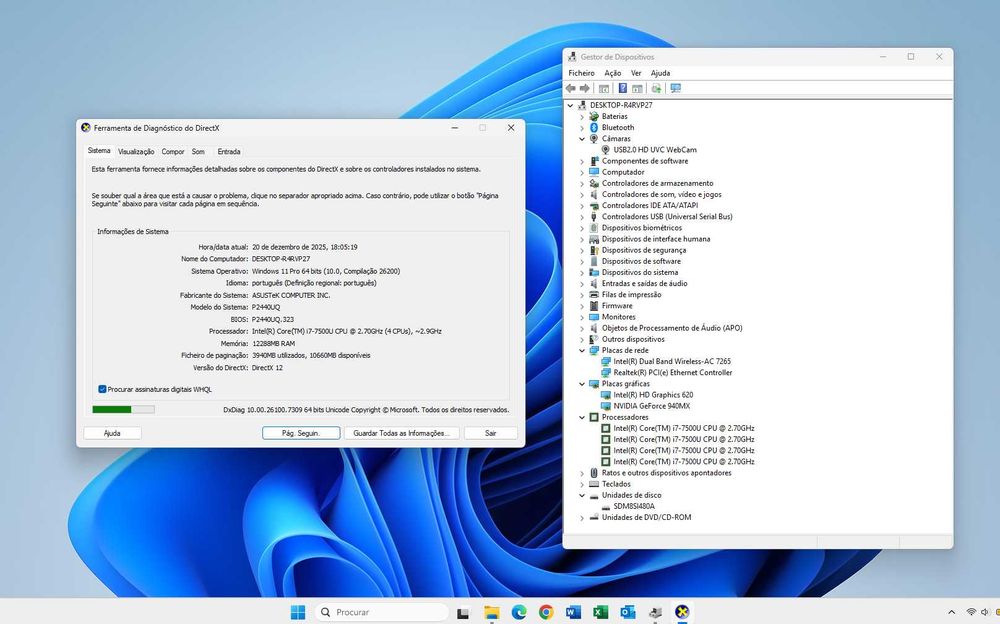This screenshot has height=624, width=1000.
Task: Click the Back arrow in Gestor de Dispositivos toolbar
Action: pos(571,88)
